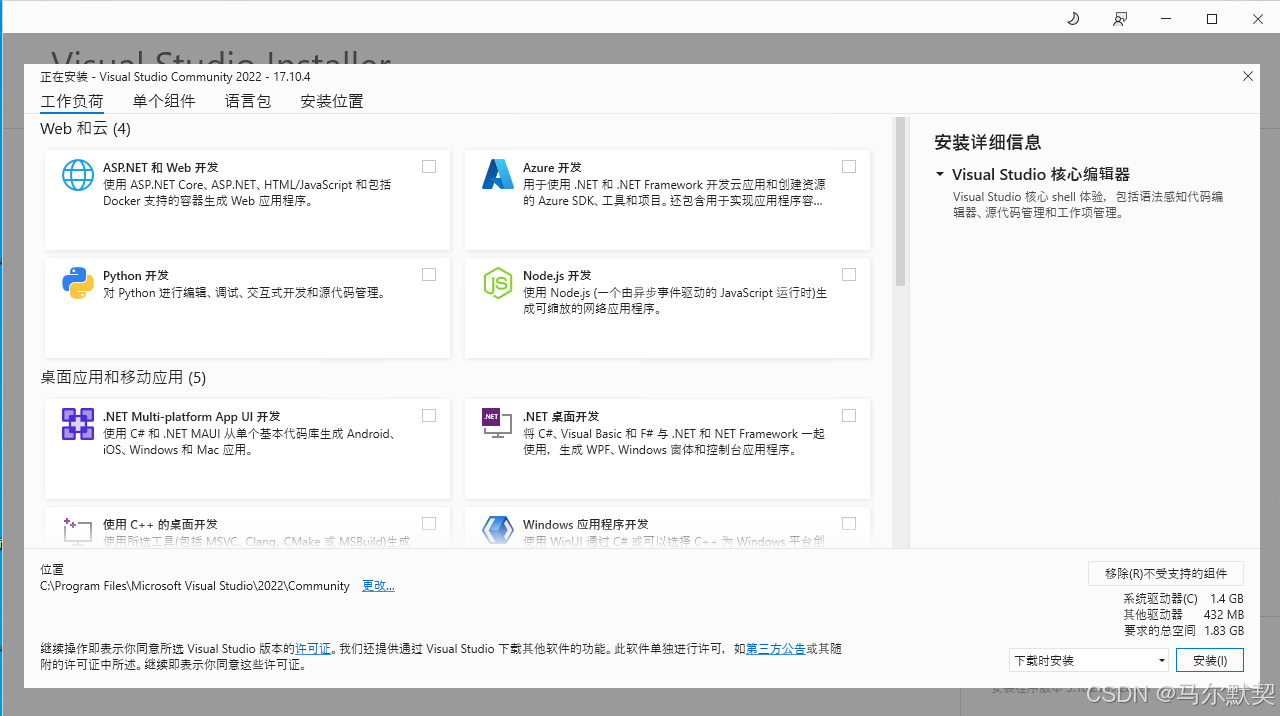
Task: Open the 第三方公告 link
Action: tap(776, 649)
